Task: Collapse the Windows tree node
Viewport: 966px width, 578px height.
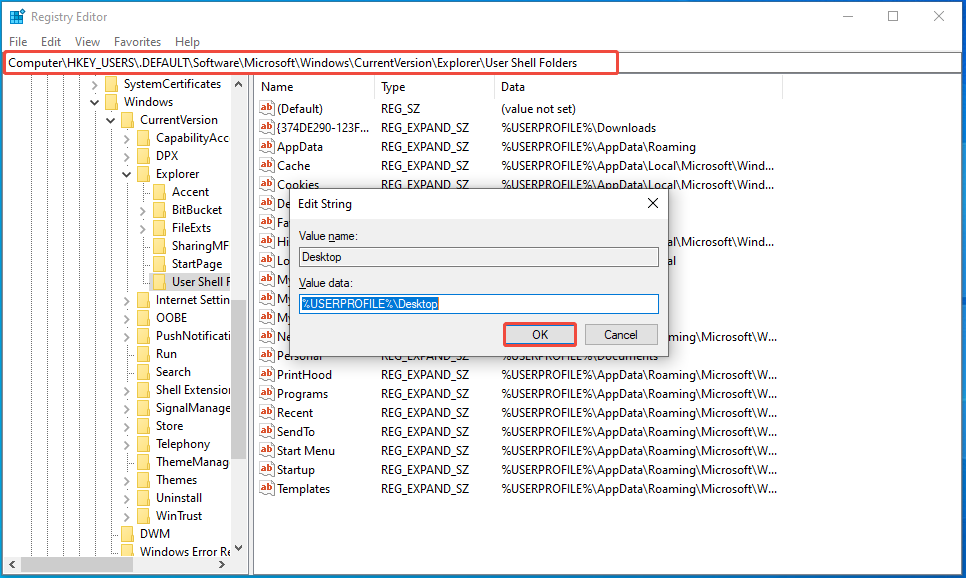Action: (94, 102)
